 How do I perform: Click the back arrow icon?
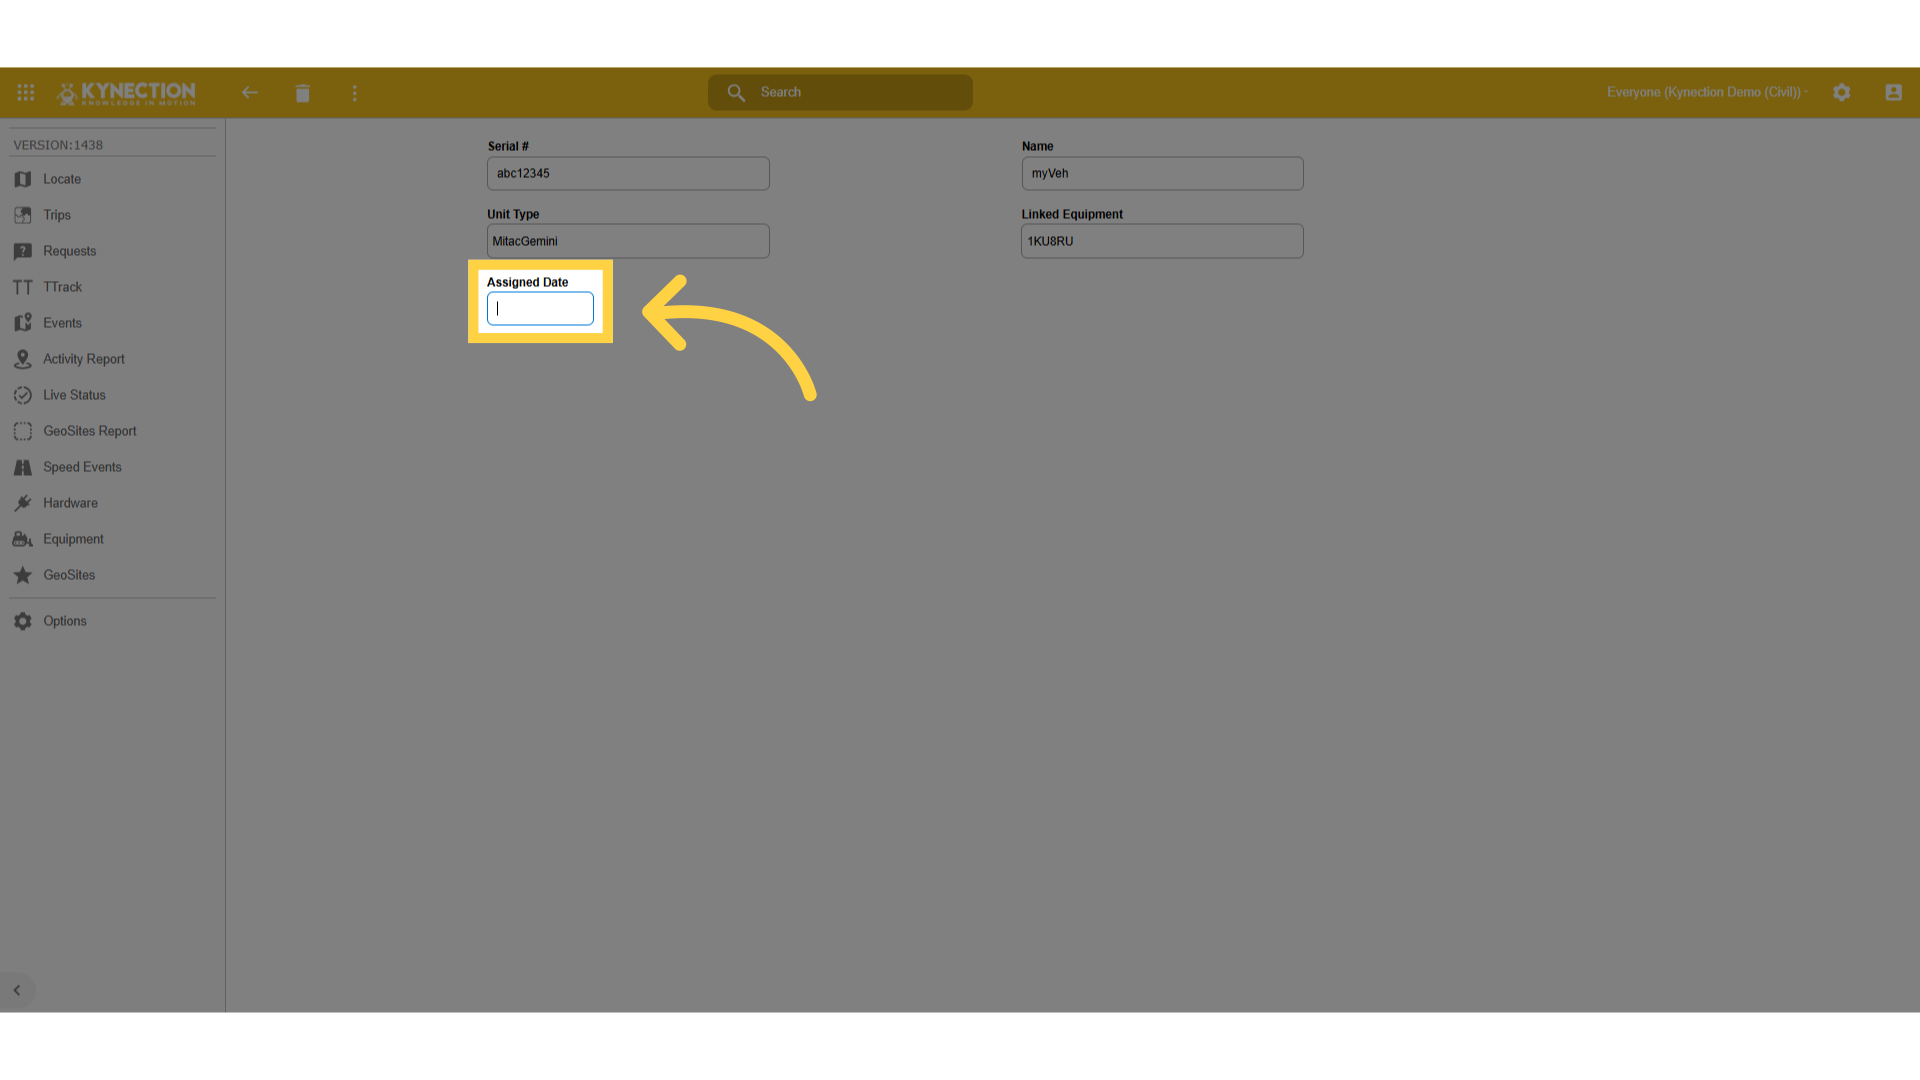(x=250, y=93)
